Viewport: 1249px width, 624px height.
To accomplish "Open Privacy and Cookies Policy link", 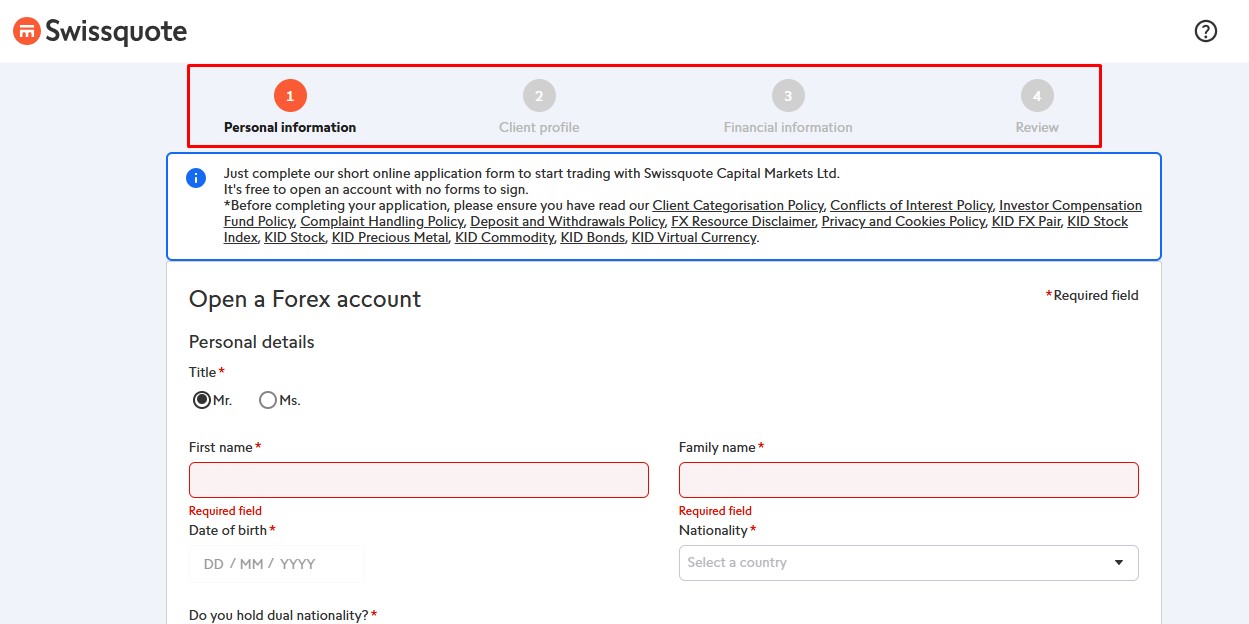I will pyautogui.click(x=903, y=222).
